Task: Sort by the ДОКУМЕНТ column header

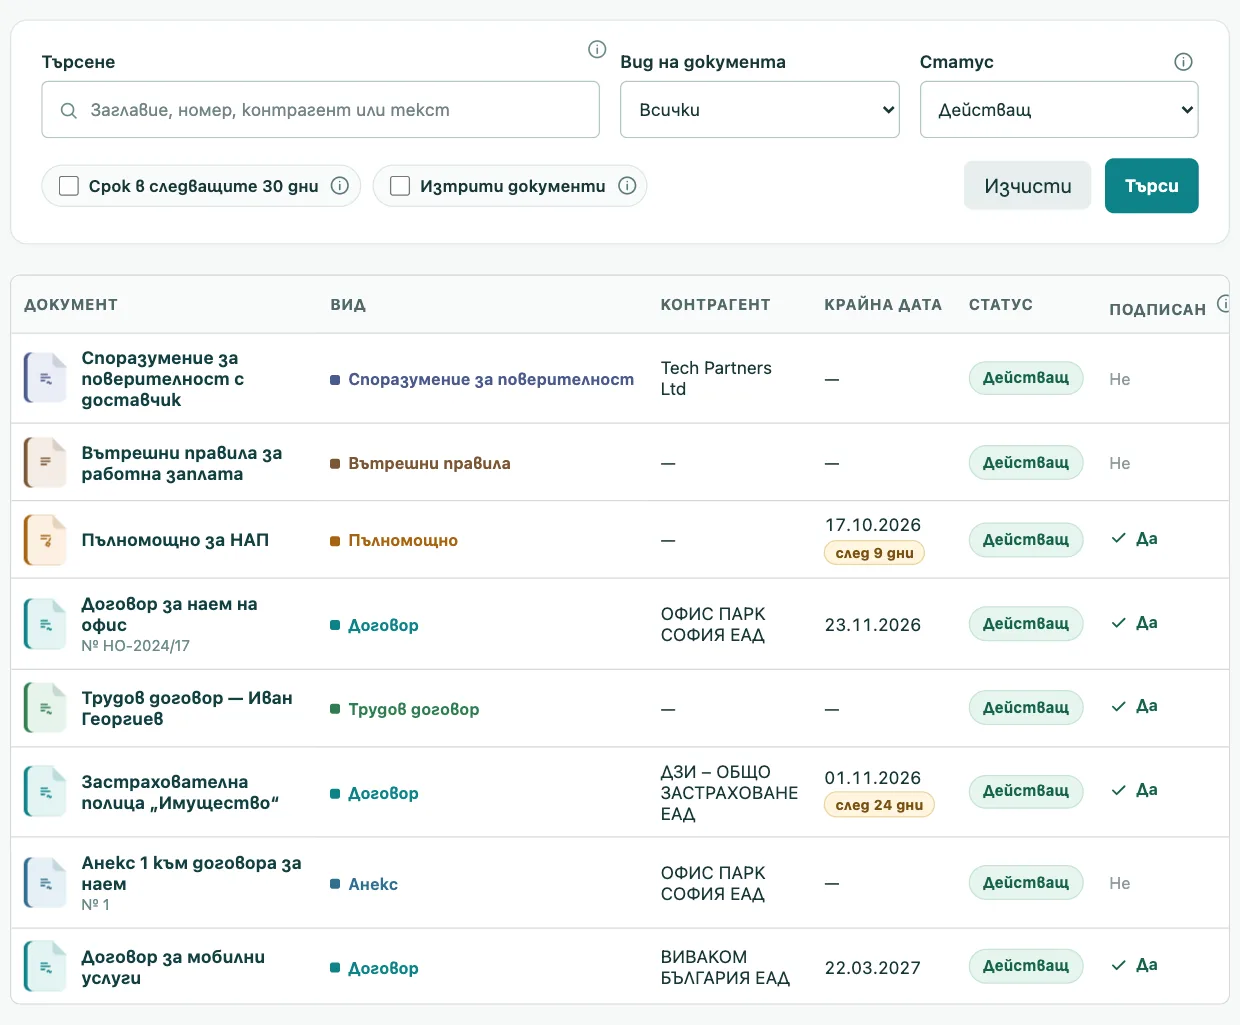Action: click(71, 305)
